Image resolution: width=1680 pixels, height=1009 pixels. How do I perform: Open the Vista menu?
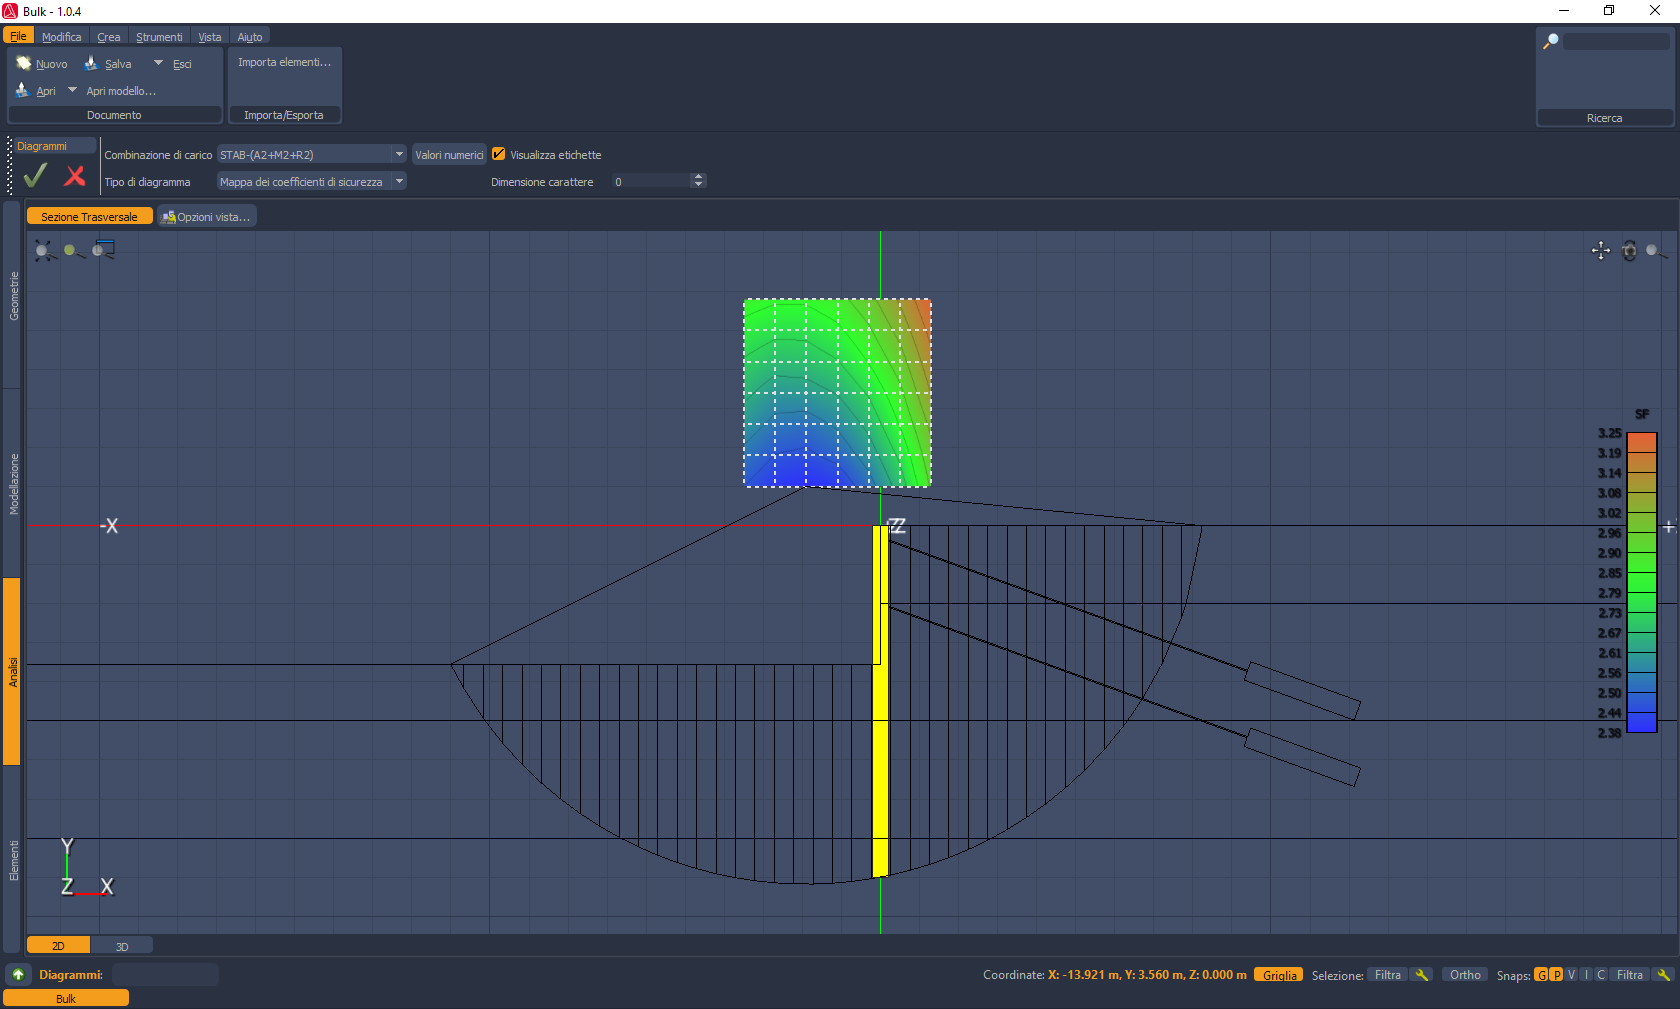tap(210, 37)
